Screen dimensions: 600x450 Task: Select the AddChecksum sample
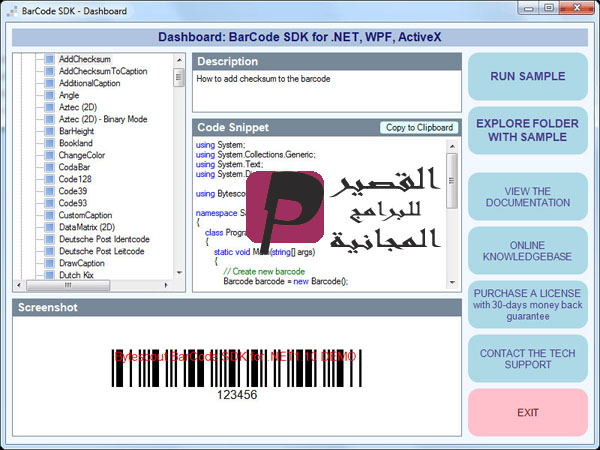[85, 59]
